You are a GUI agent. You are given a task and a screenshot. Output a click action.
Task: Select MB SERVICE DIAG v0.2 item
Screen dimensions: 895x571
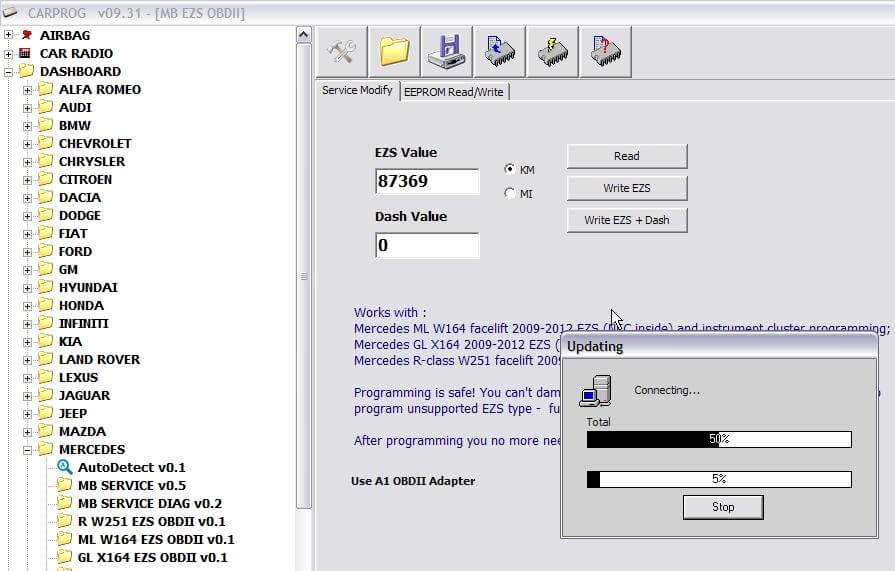tap(150, 503)
